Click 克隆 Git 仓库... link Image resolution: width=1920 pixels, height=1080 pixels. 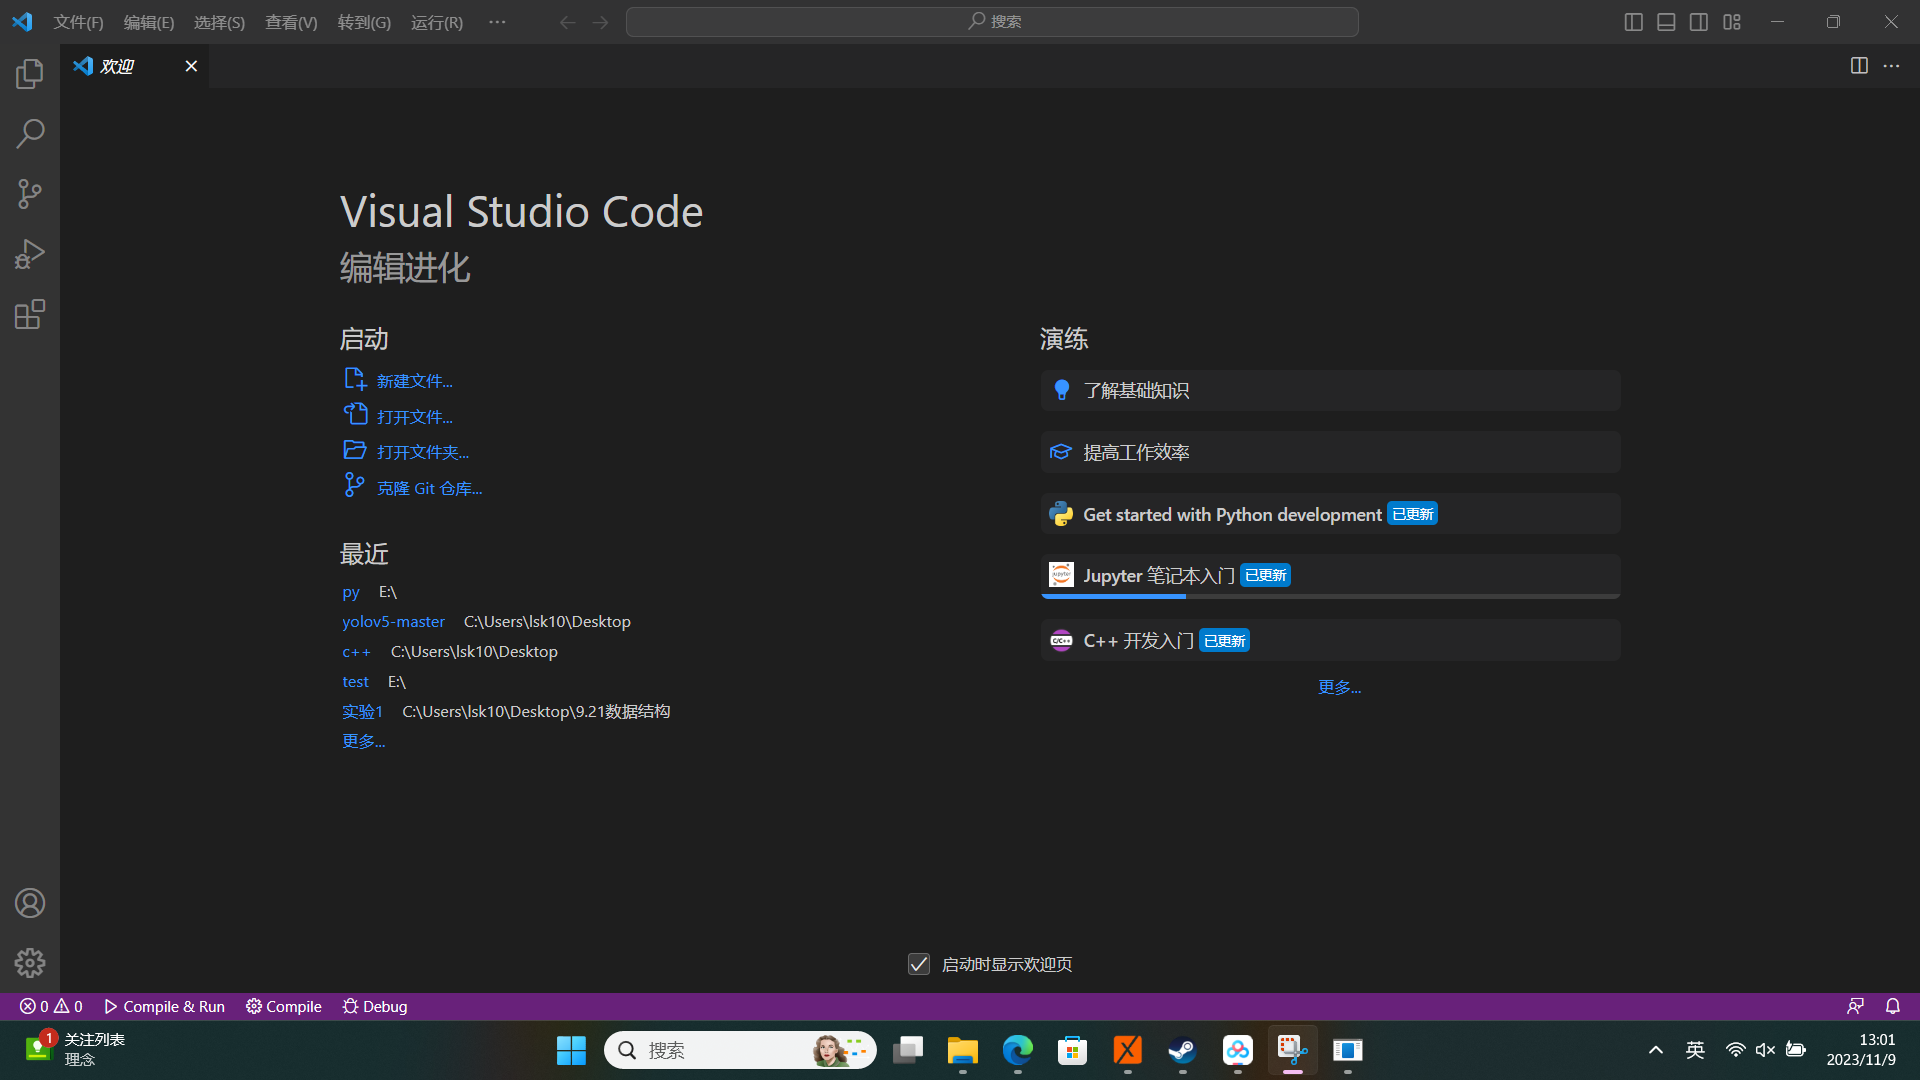(x=429, y=488)
